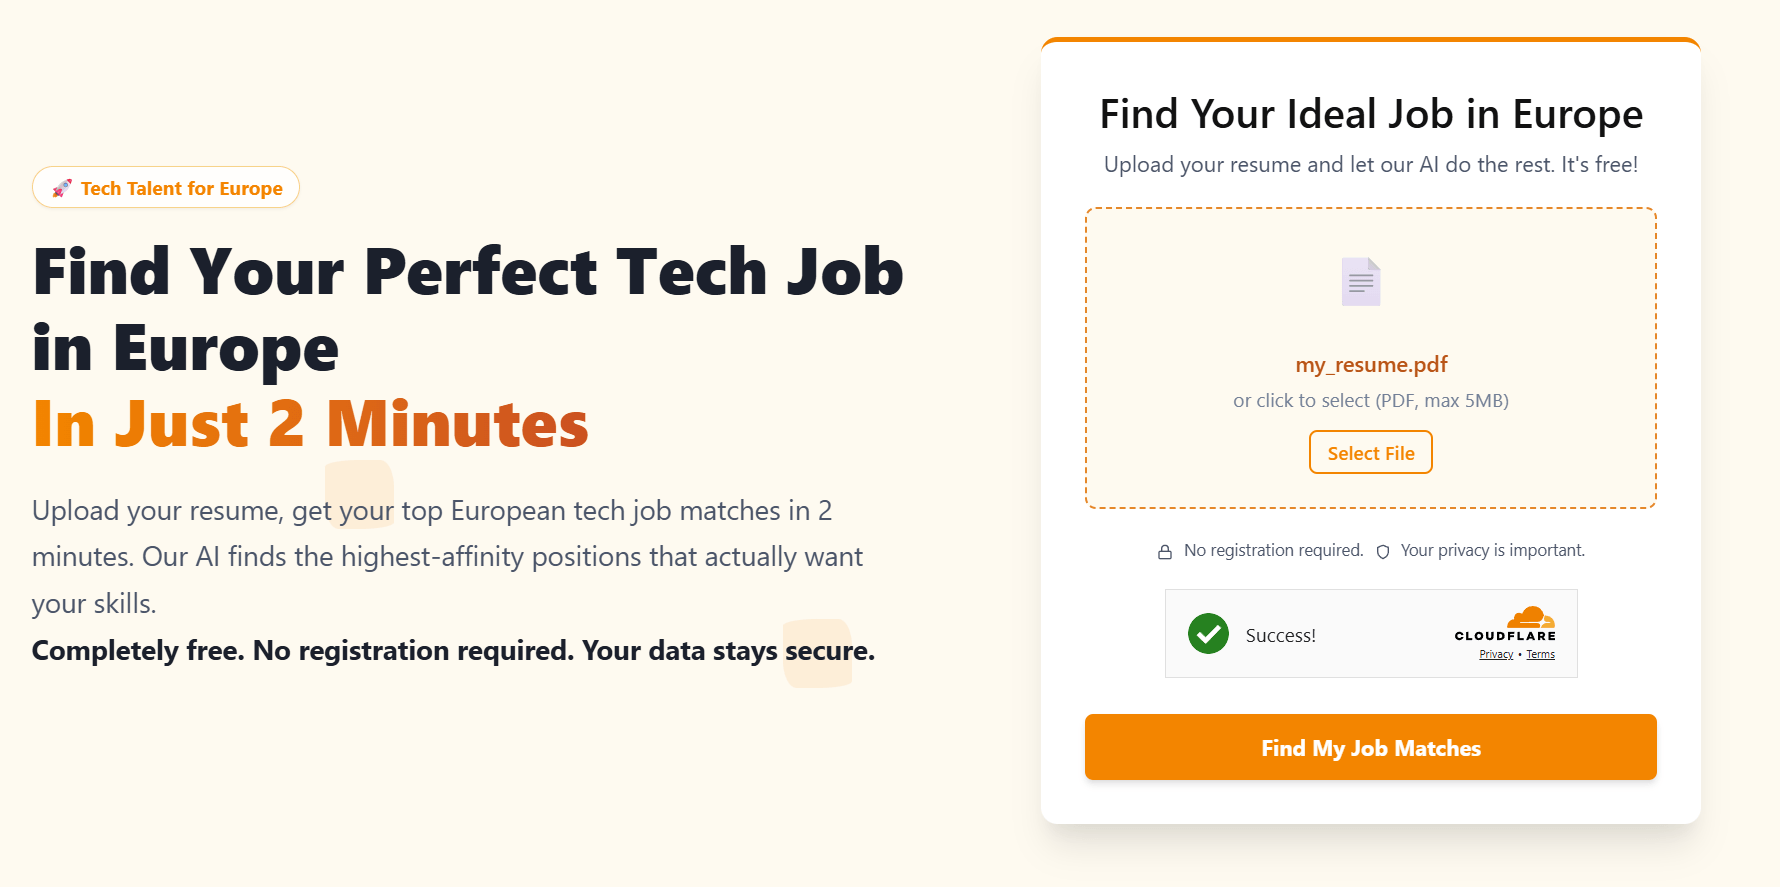
Task: Click the 'No registration required.' note
Action: (x=1273, y=551)
